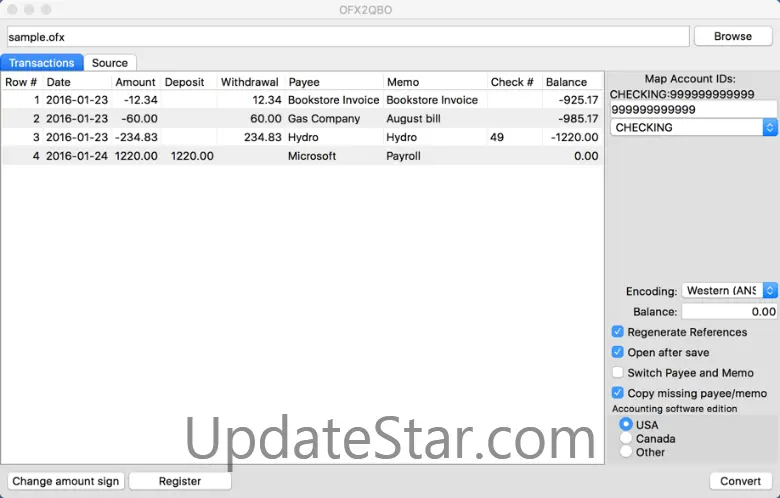Viewport: 780px width, 498px height.
Task: Select the August bill memo cell
Action: click(x=435, y=119)
